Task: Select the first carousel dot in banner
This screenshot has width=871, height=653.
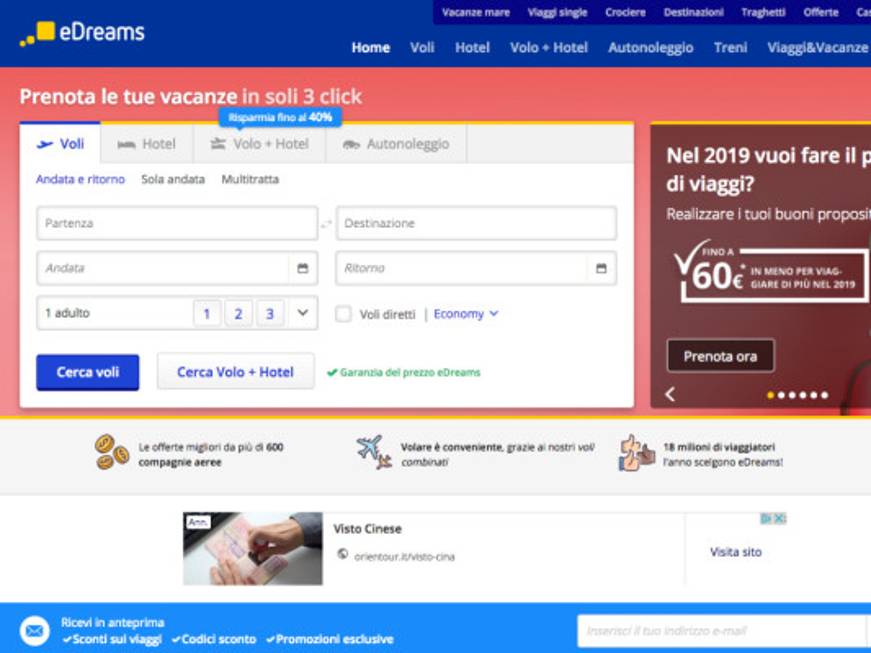Action: pos(770,395)
